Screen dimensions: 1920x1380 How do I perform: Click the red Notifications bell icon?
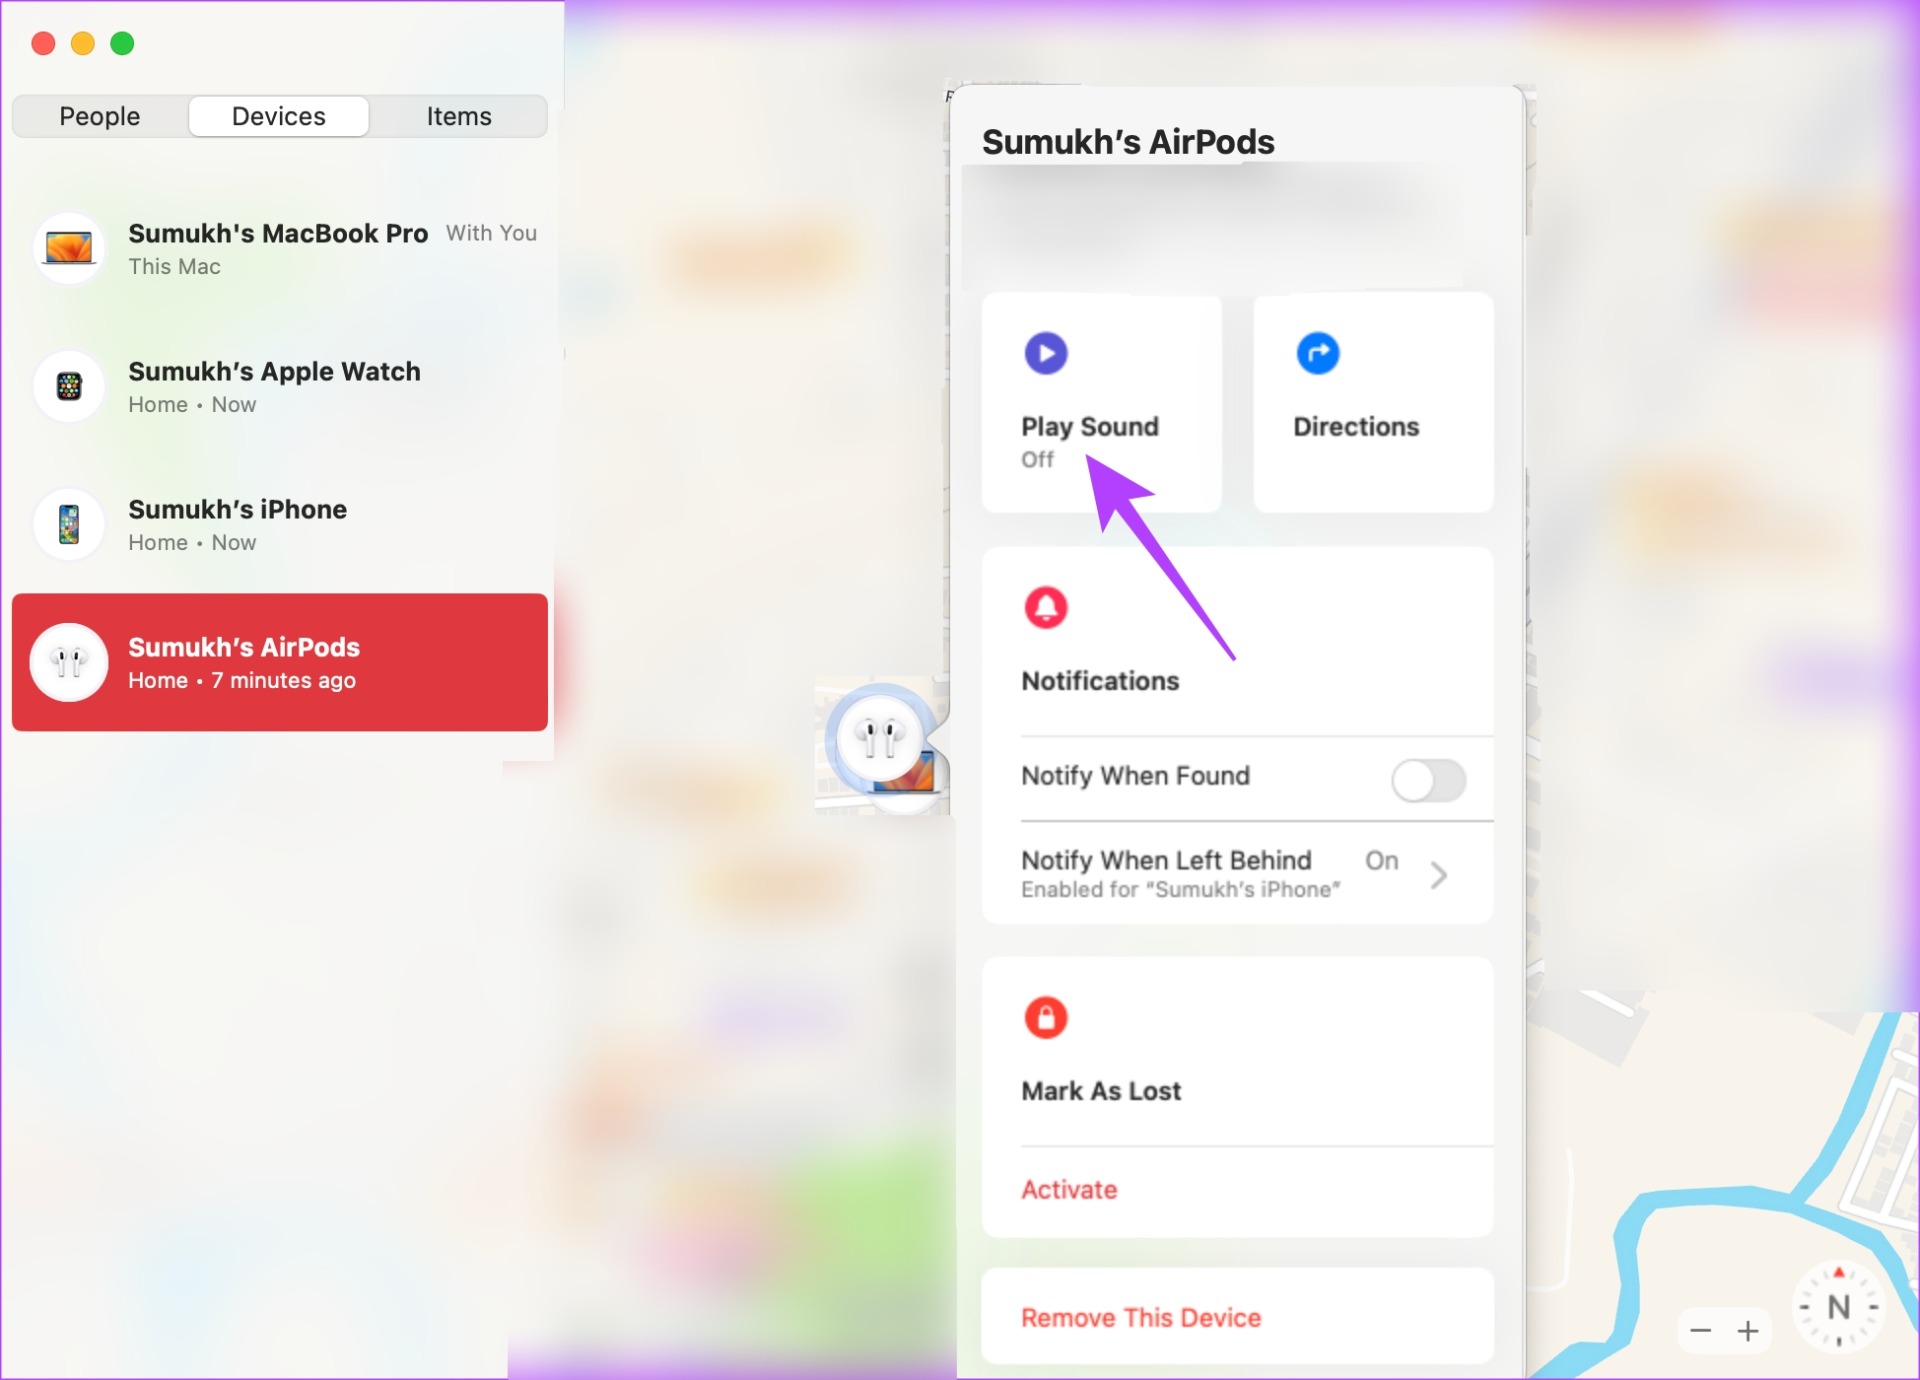(1046, 607)
